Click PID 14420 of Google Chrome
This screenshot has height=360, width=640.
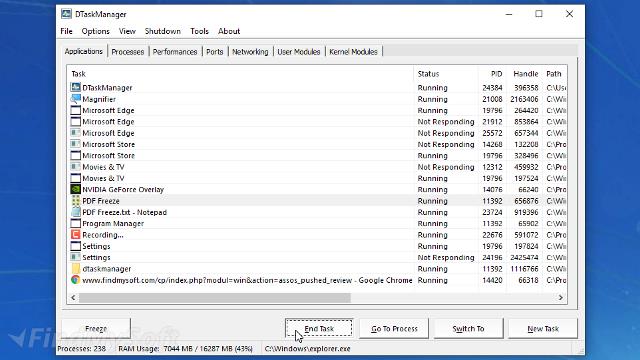(492, 280)
